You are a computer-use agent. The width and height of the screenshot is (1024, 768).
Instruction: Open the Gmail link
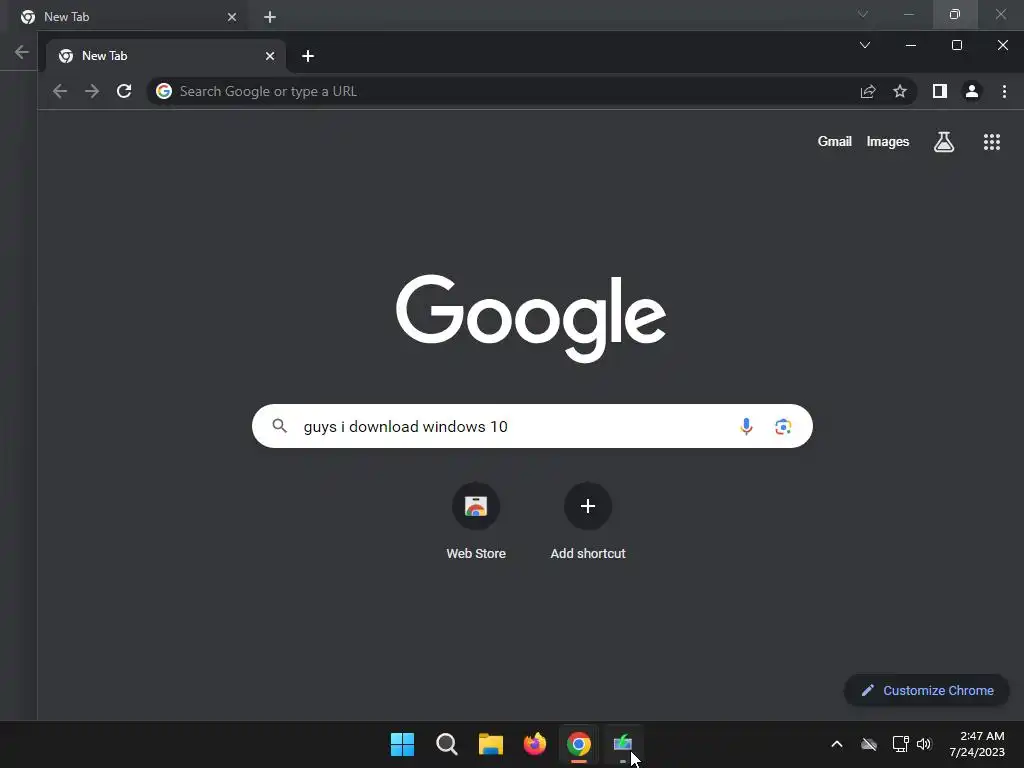pyautogui.click(x=835, y=142)
